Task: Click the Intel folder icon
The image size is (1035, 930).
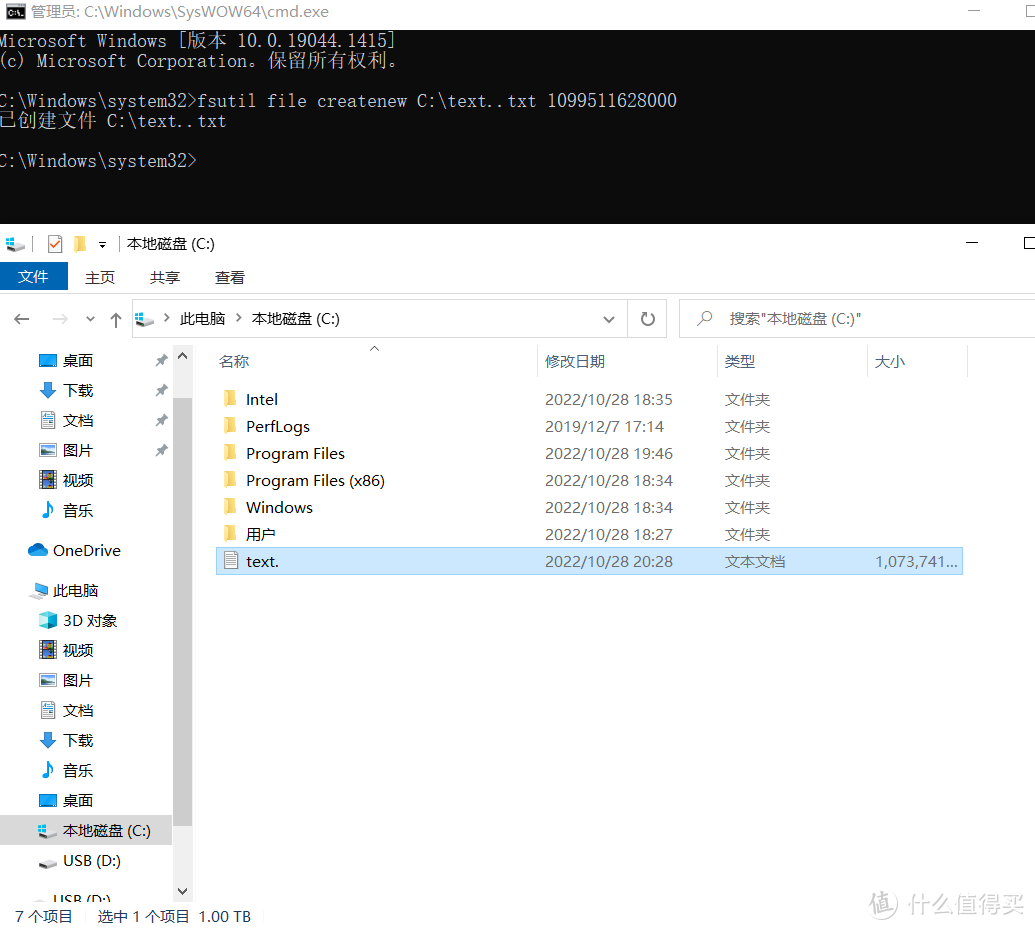Action: point(230,399)
